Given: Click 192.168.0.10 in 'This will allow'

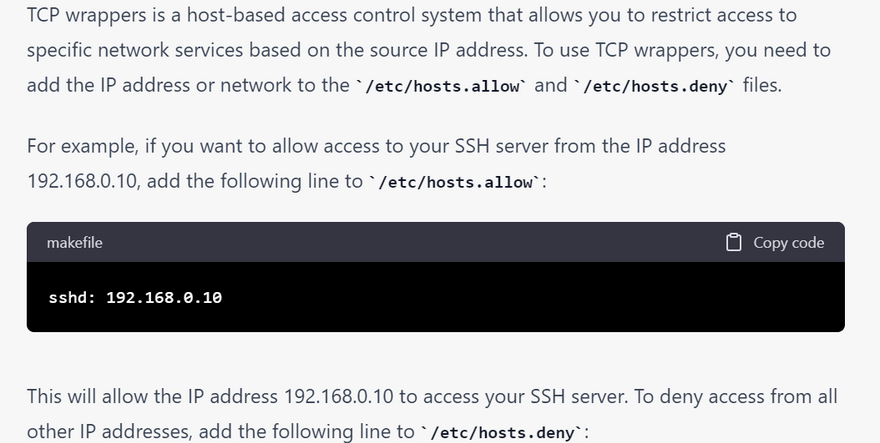Looking at the screenshot, I should (339, 396).
